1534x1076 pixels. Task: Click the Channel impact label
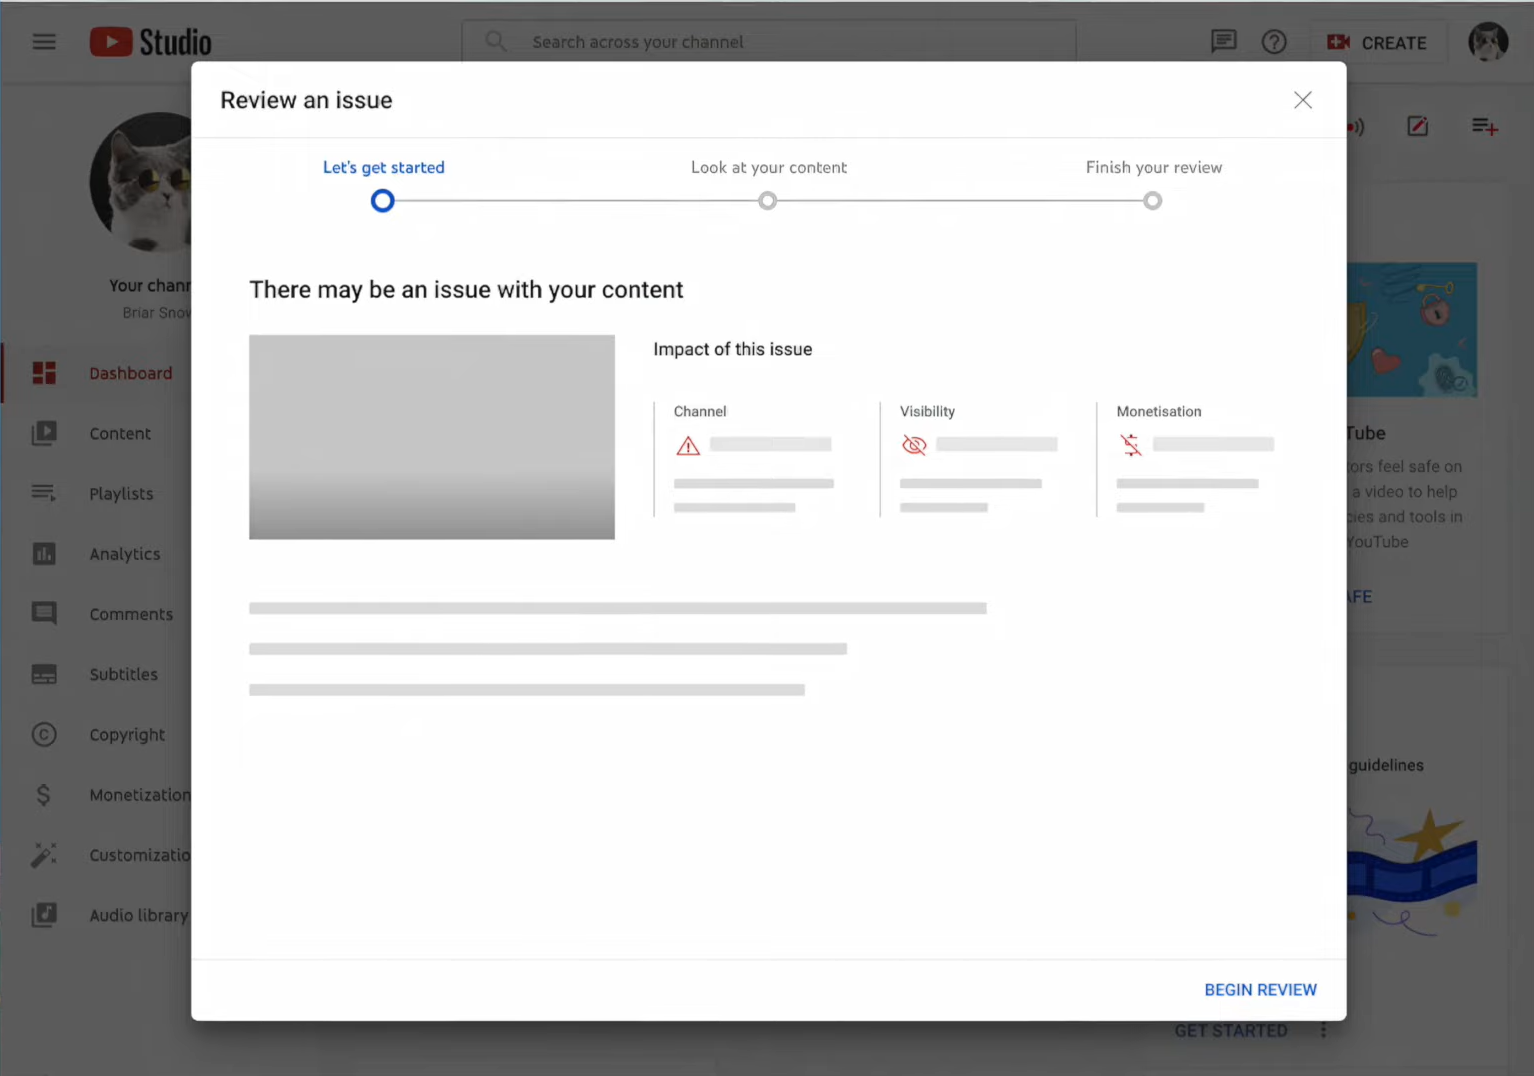pos(700,411)
